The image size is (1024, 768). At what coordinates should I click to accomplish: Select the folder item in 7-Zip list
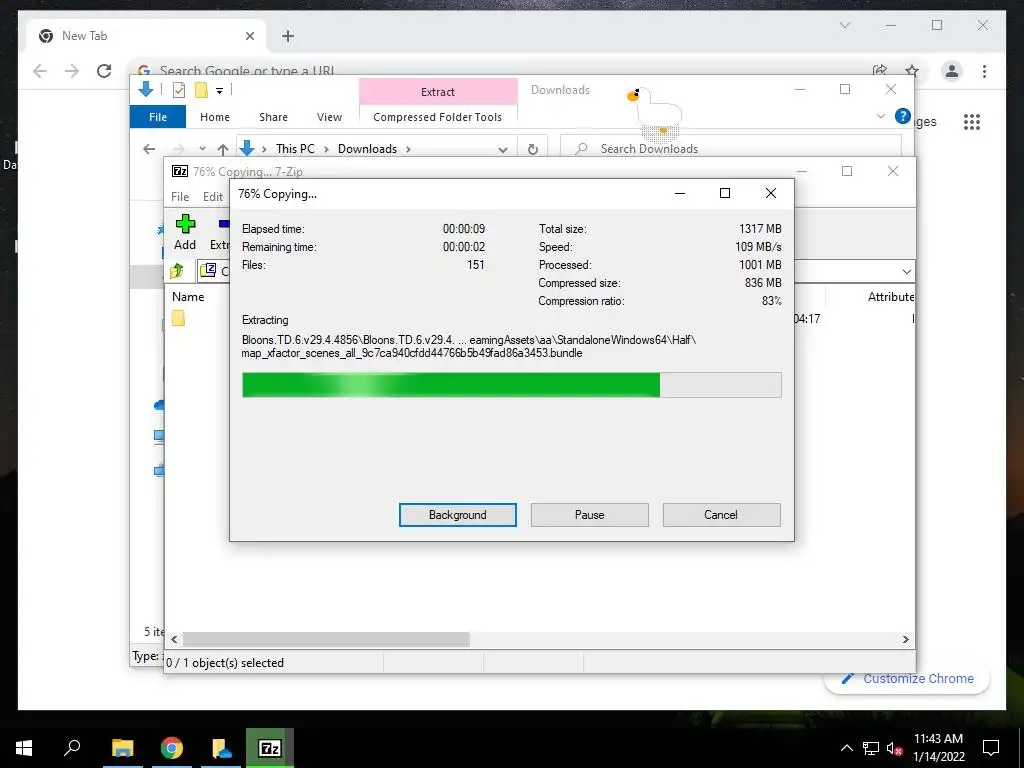(x=178, y=318)
